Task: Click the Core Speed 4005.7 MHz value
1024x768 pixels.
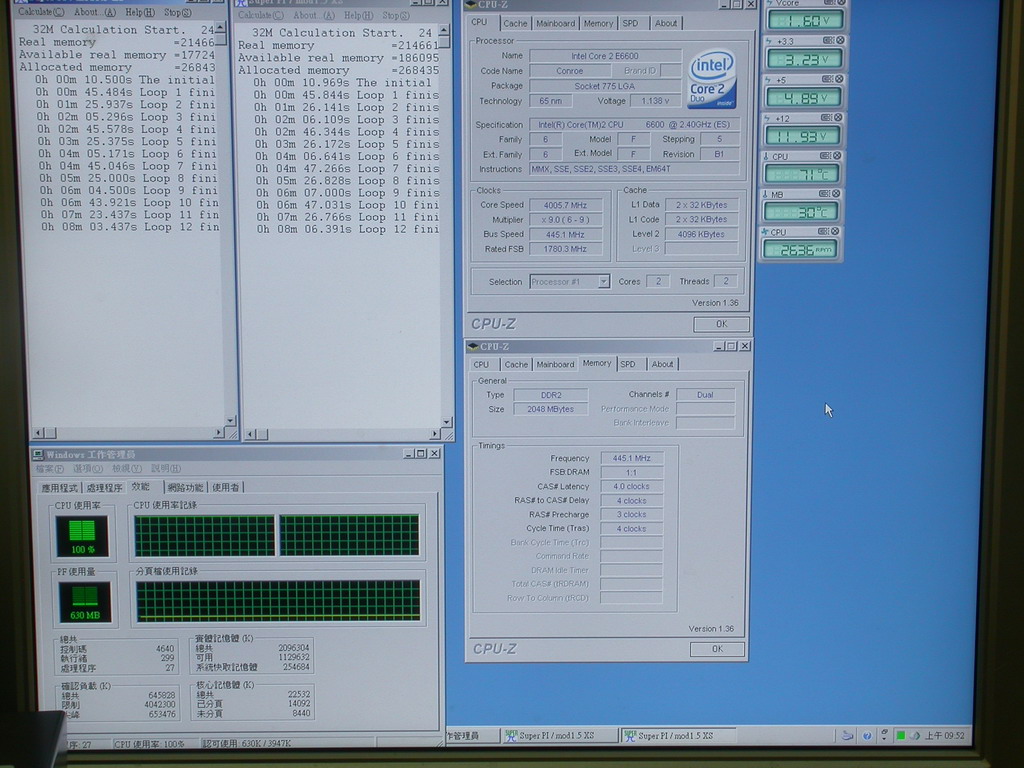Action: pos(565,205)
